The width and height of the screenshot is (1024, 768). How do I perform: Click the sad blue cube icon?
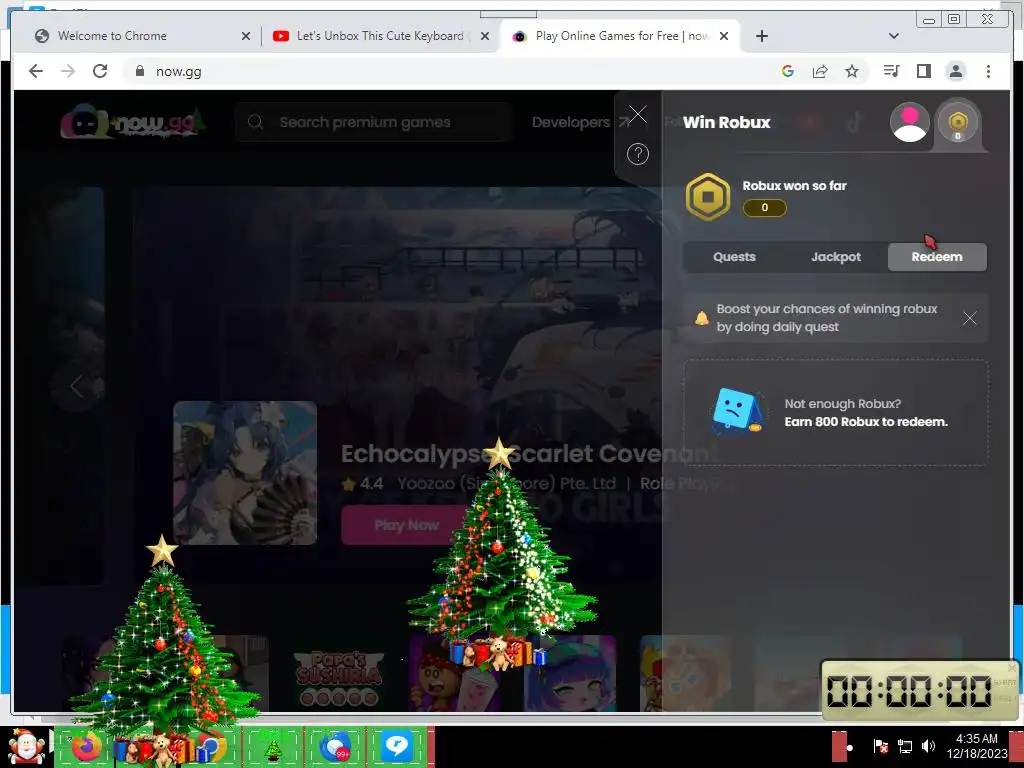coord(736,411)
